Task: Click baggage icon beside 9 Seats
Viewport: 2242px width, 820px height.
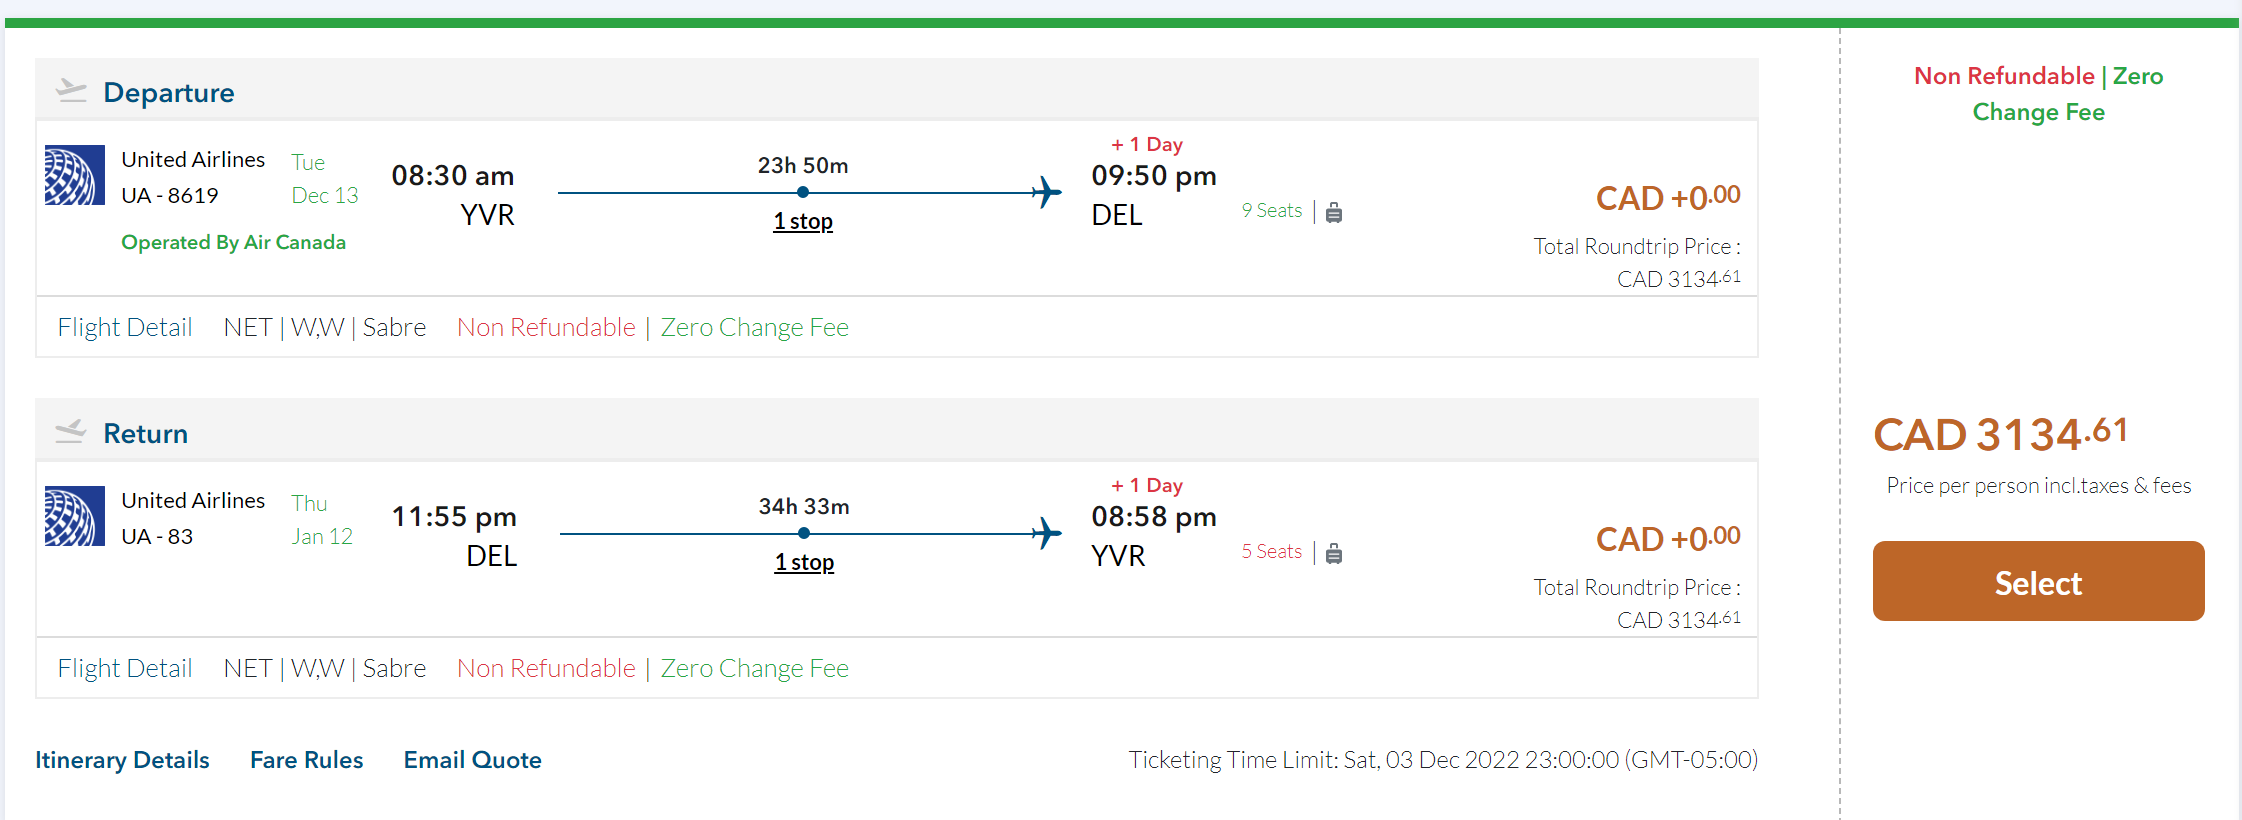Action: click(1334, 212)
